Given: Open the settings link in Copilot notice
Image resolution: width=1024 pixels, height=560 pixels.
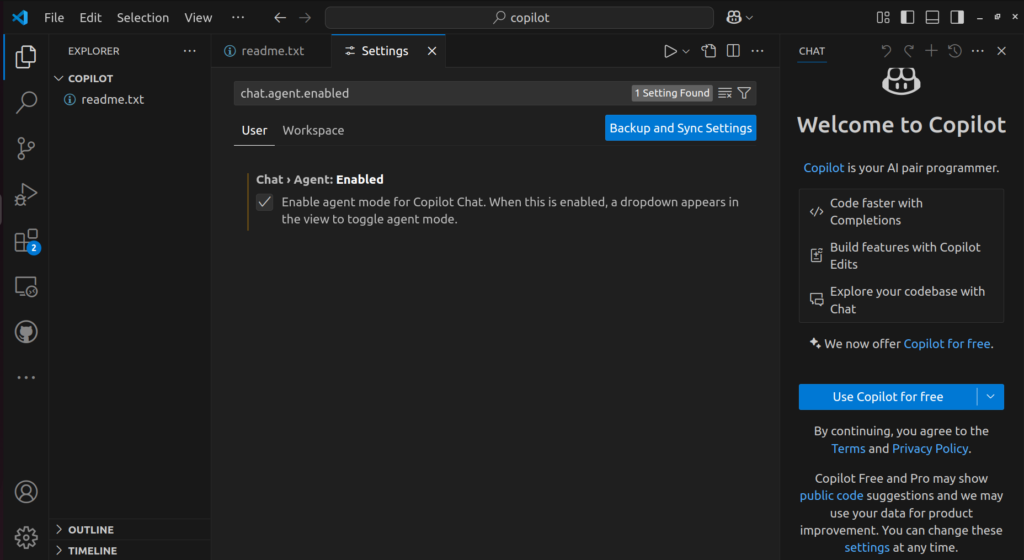Looking at the screenshot, I should point(867,548).
